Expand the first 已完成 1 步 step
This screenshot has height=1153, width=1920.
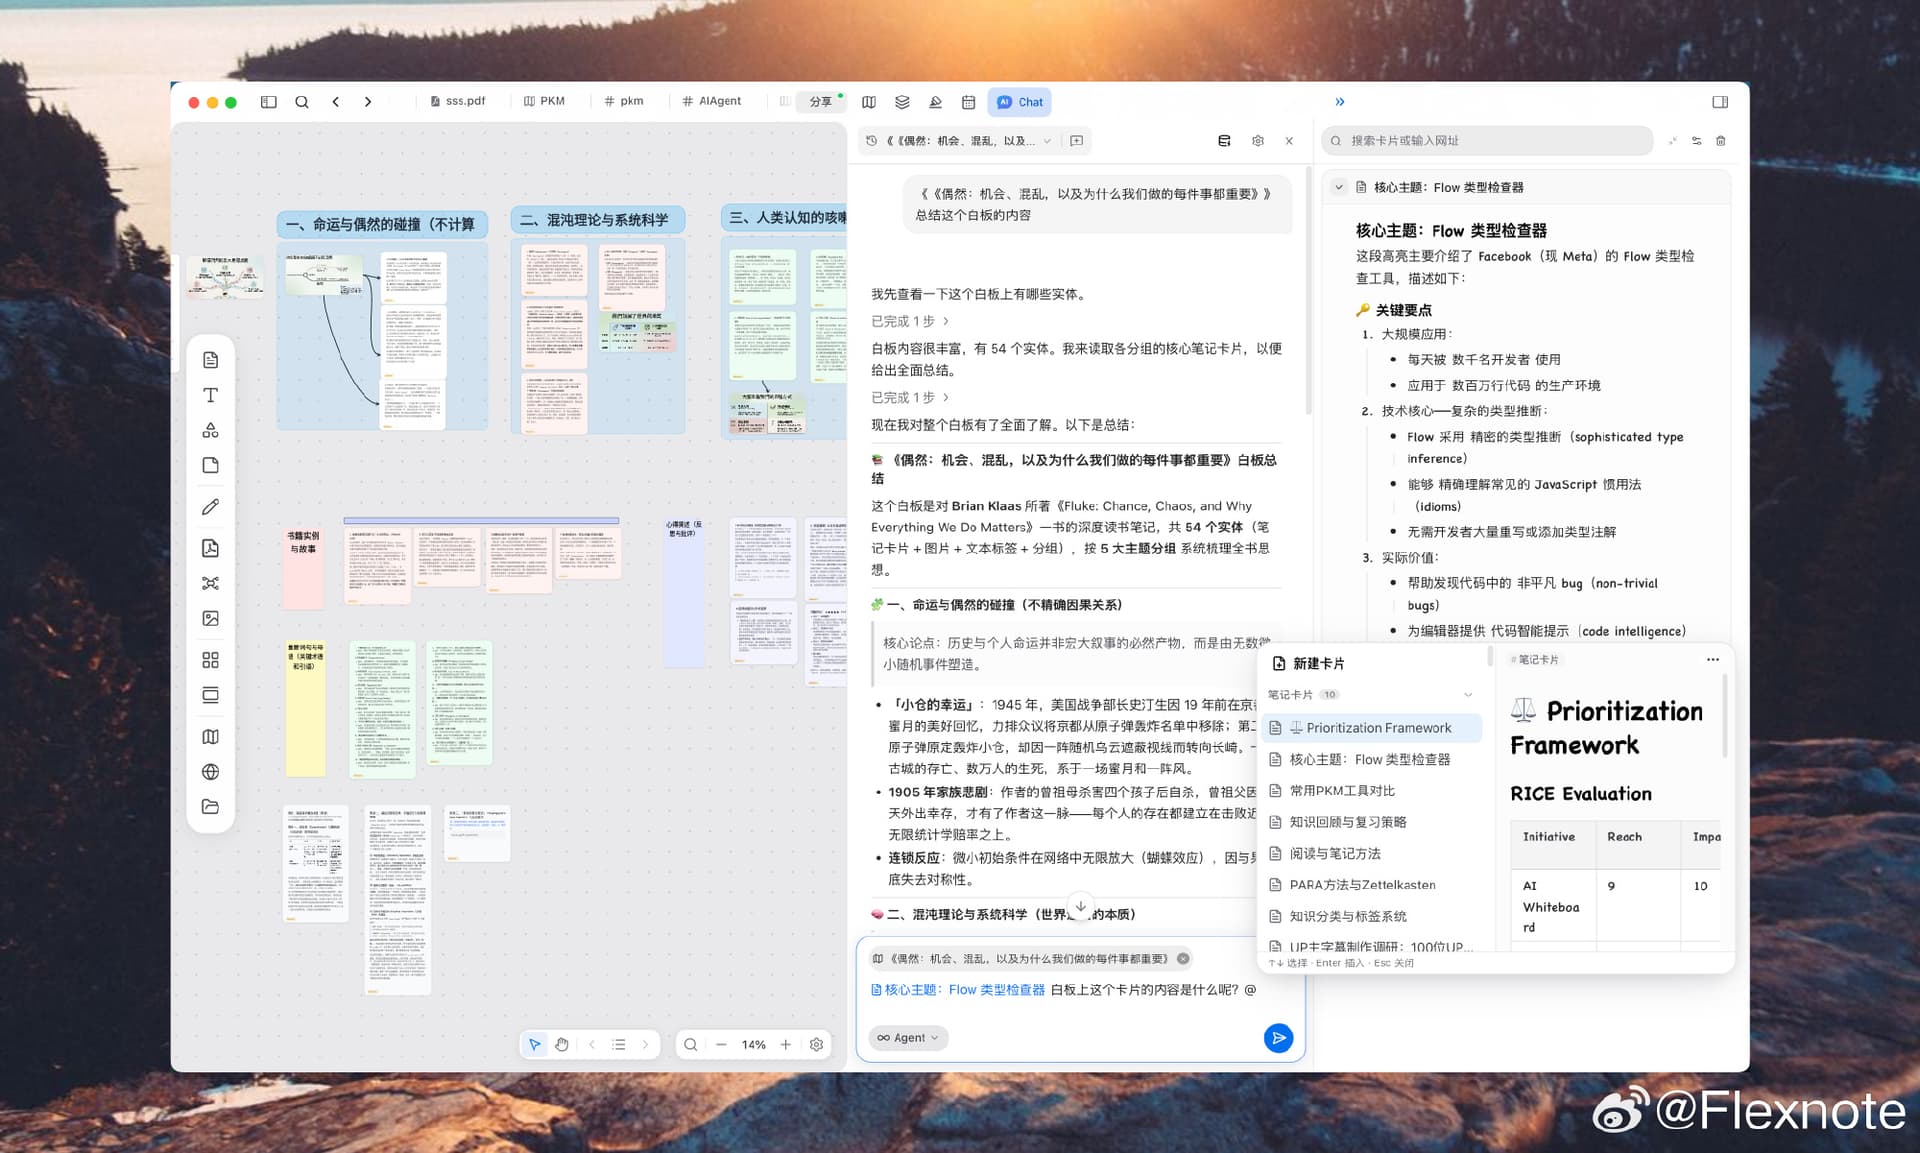point(910,321)
